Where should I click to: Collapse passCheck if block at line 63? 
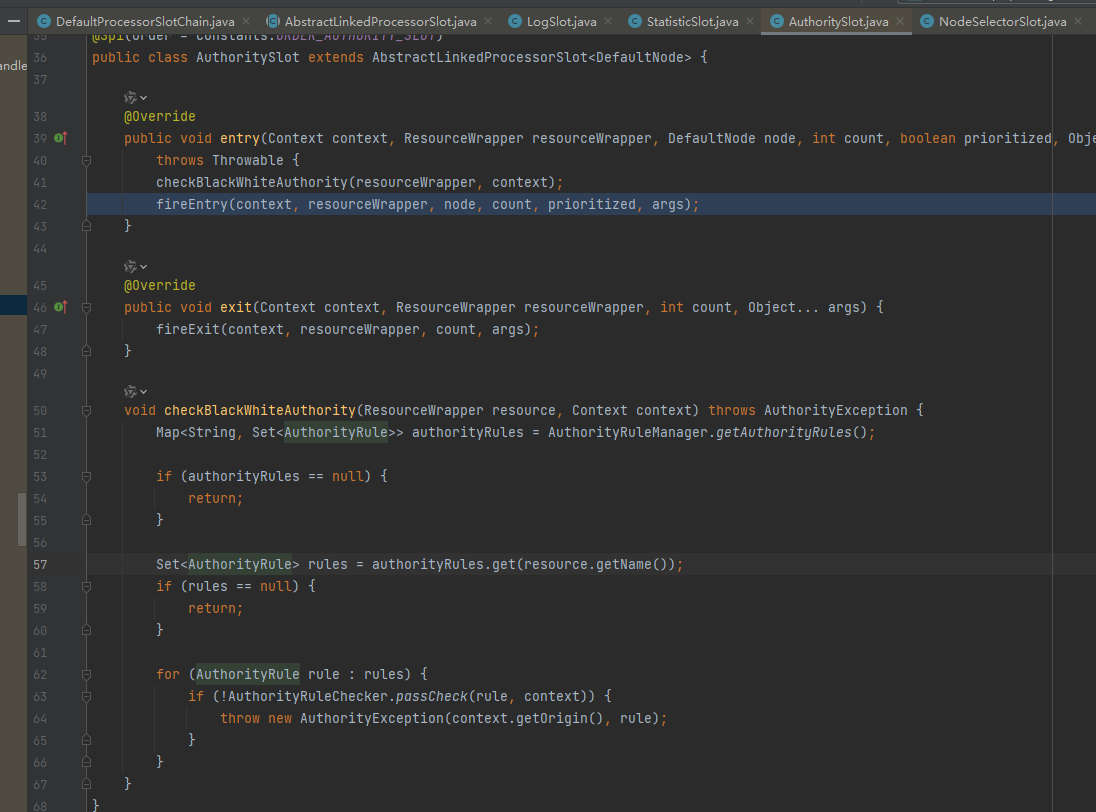click(87, 697)
